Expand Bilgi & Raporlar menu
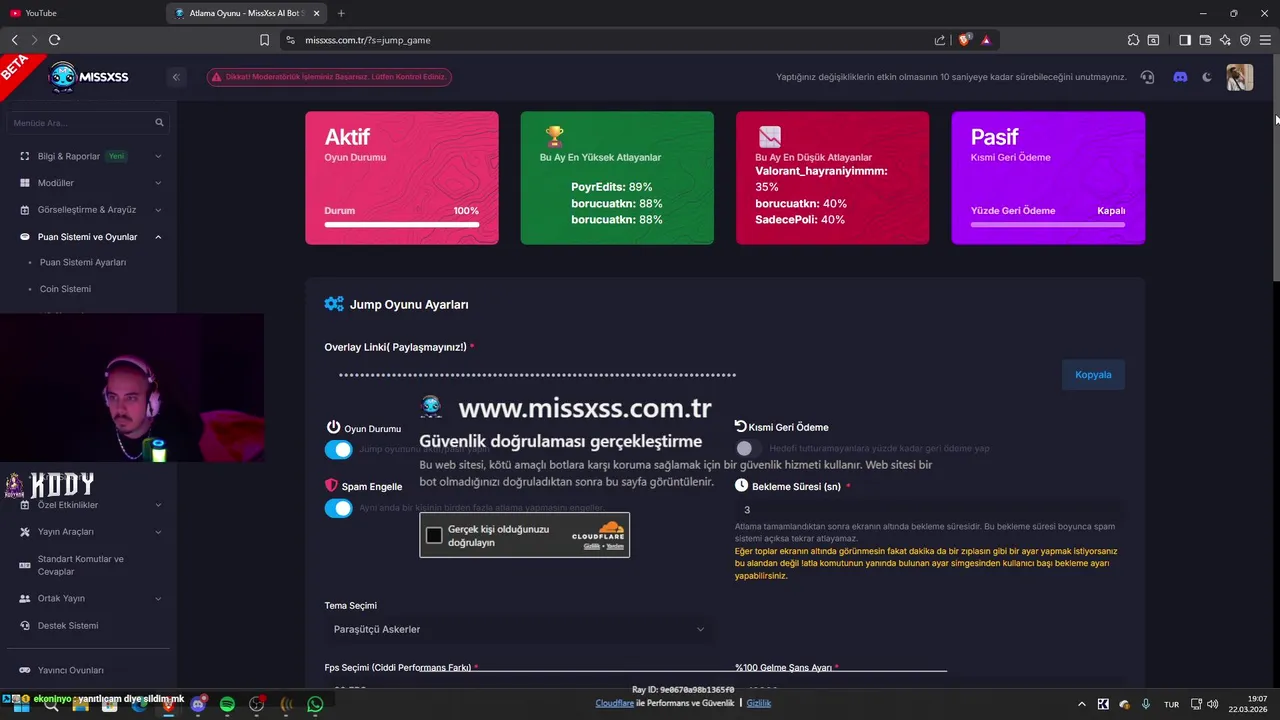This screenshot has width=1280, height=720. click(x=91, y=156)
